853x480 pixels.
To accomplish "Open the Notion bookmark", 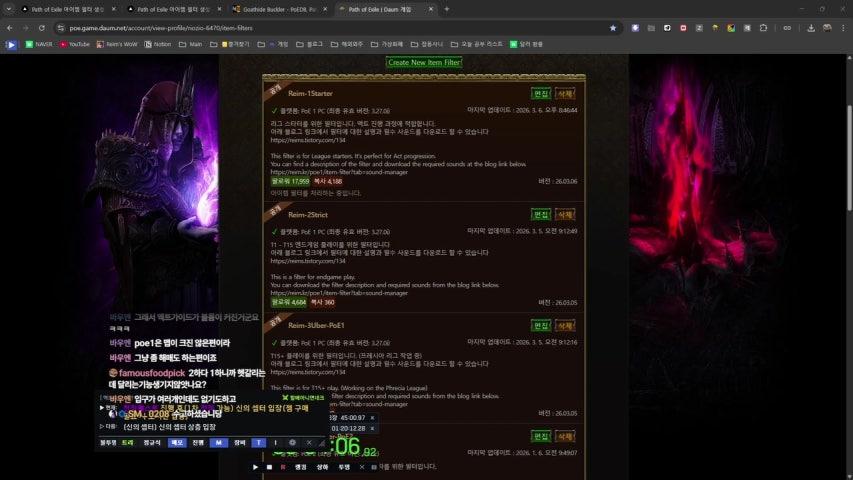I will point(158,44).
